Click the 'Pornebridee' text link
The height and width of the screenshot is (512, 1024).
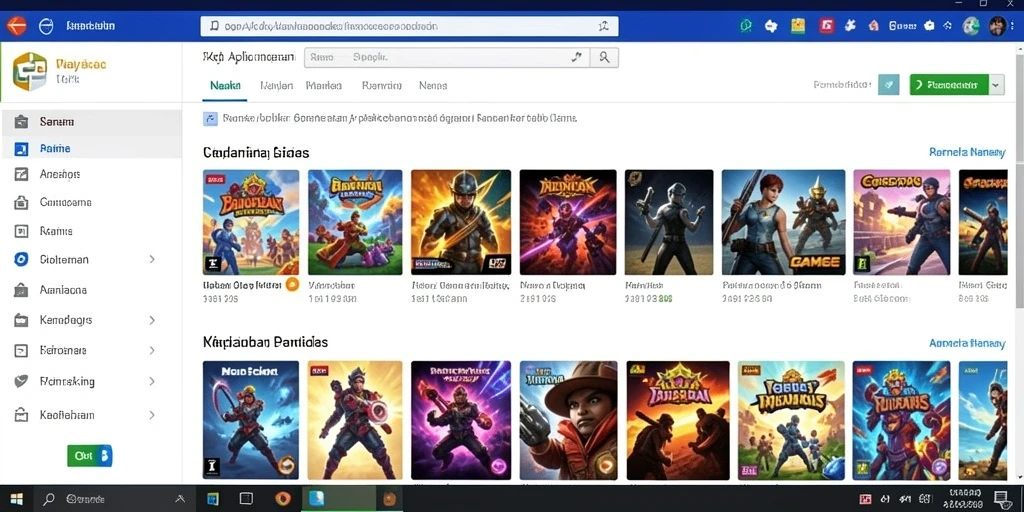tap(842, 85)
